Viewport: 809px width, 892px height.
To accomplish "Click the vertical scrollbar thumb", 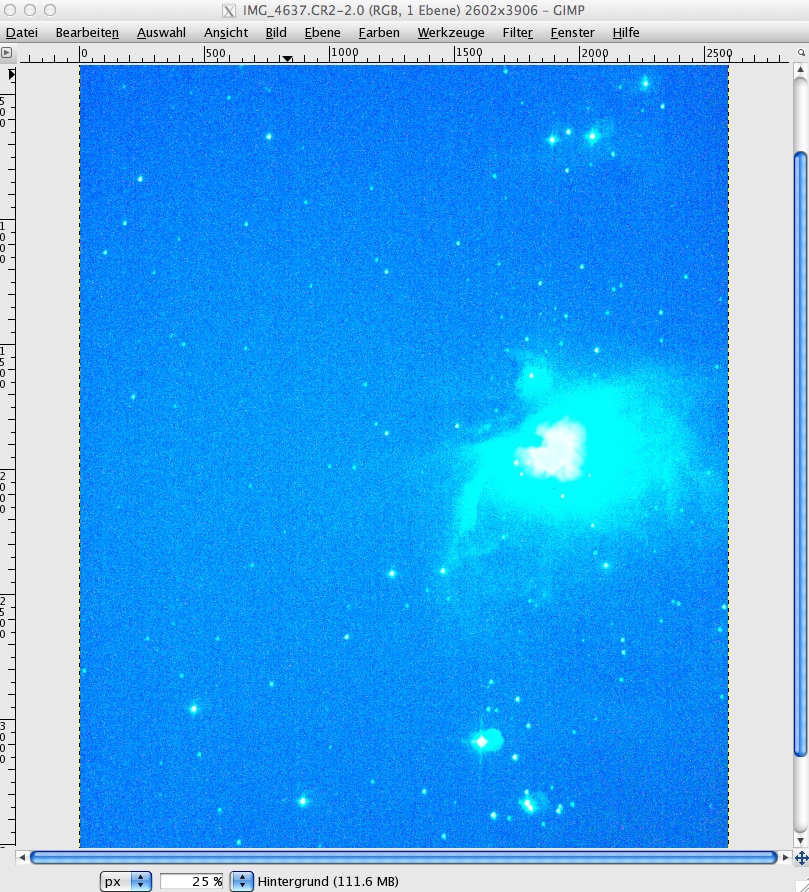I will (799, 450).
